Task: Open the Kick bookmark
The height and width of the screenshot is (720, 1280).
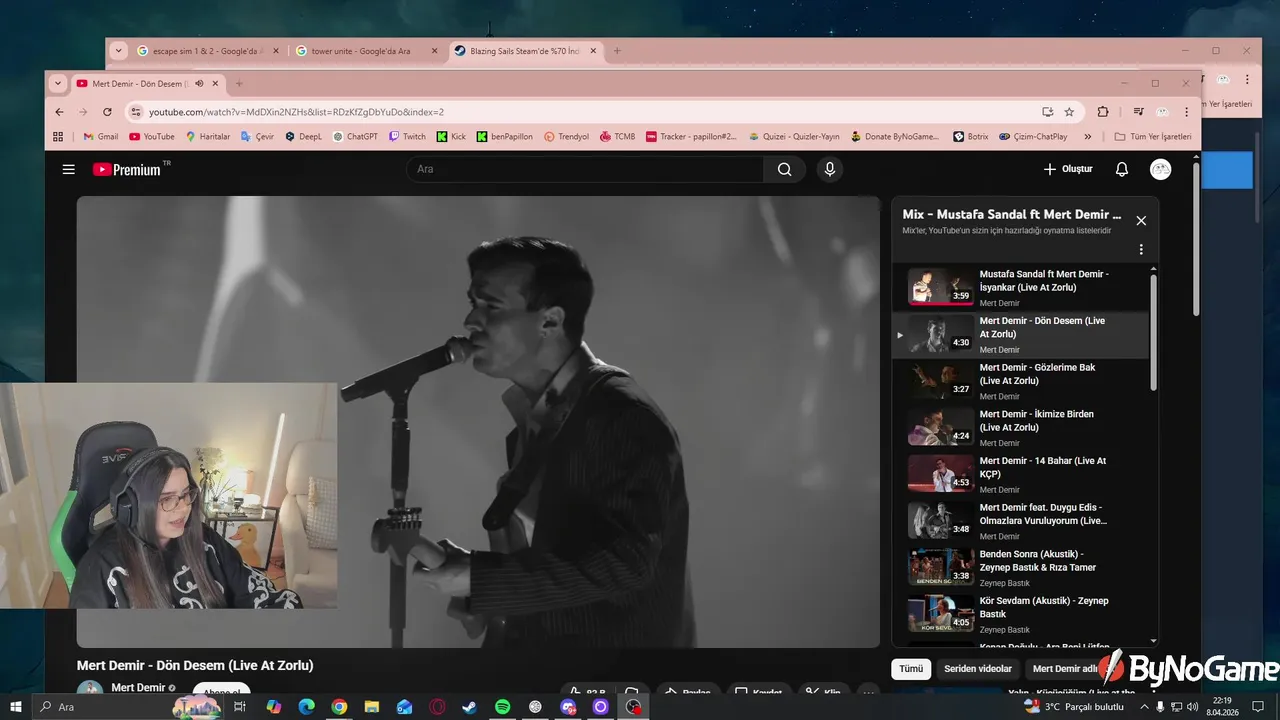Action: coord(451,137)
